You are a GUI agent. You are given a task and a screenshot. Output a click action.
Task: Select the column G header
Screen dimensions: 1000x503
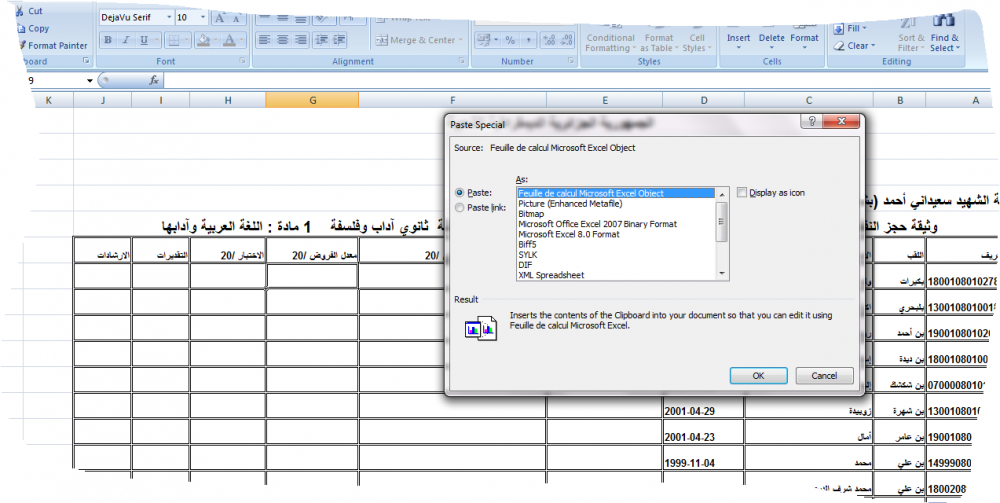tap(312, 100)
